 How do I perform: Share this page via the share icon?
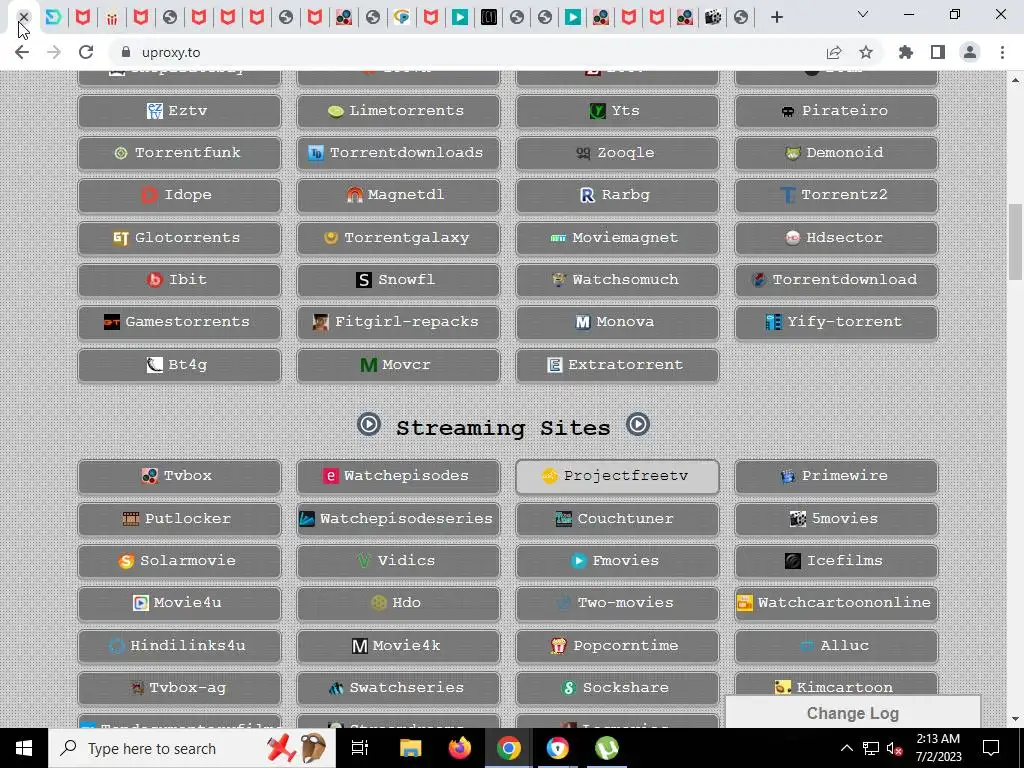[x=834, y=52]
